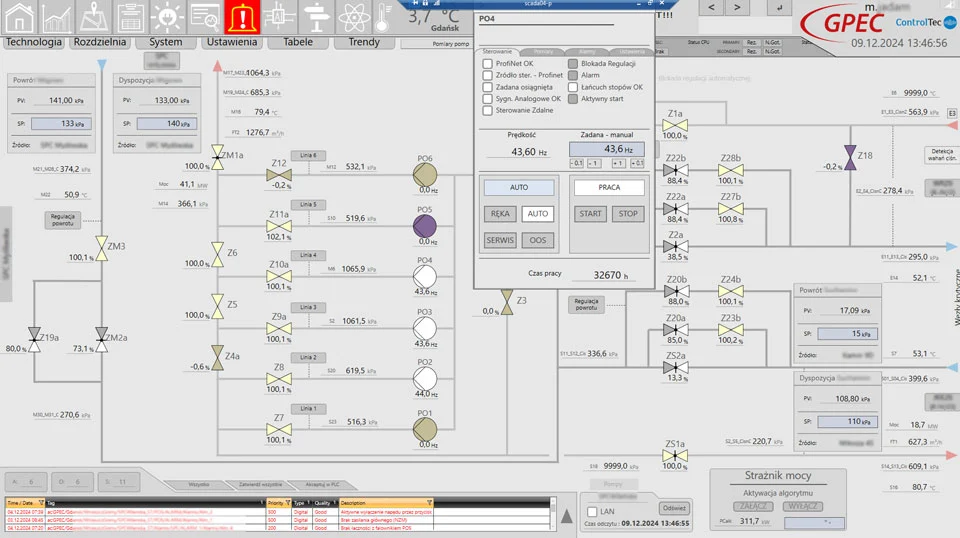Open the System menu tab

pos(166,42)
